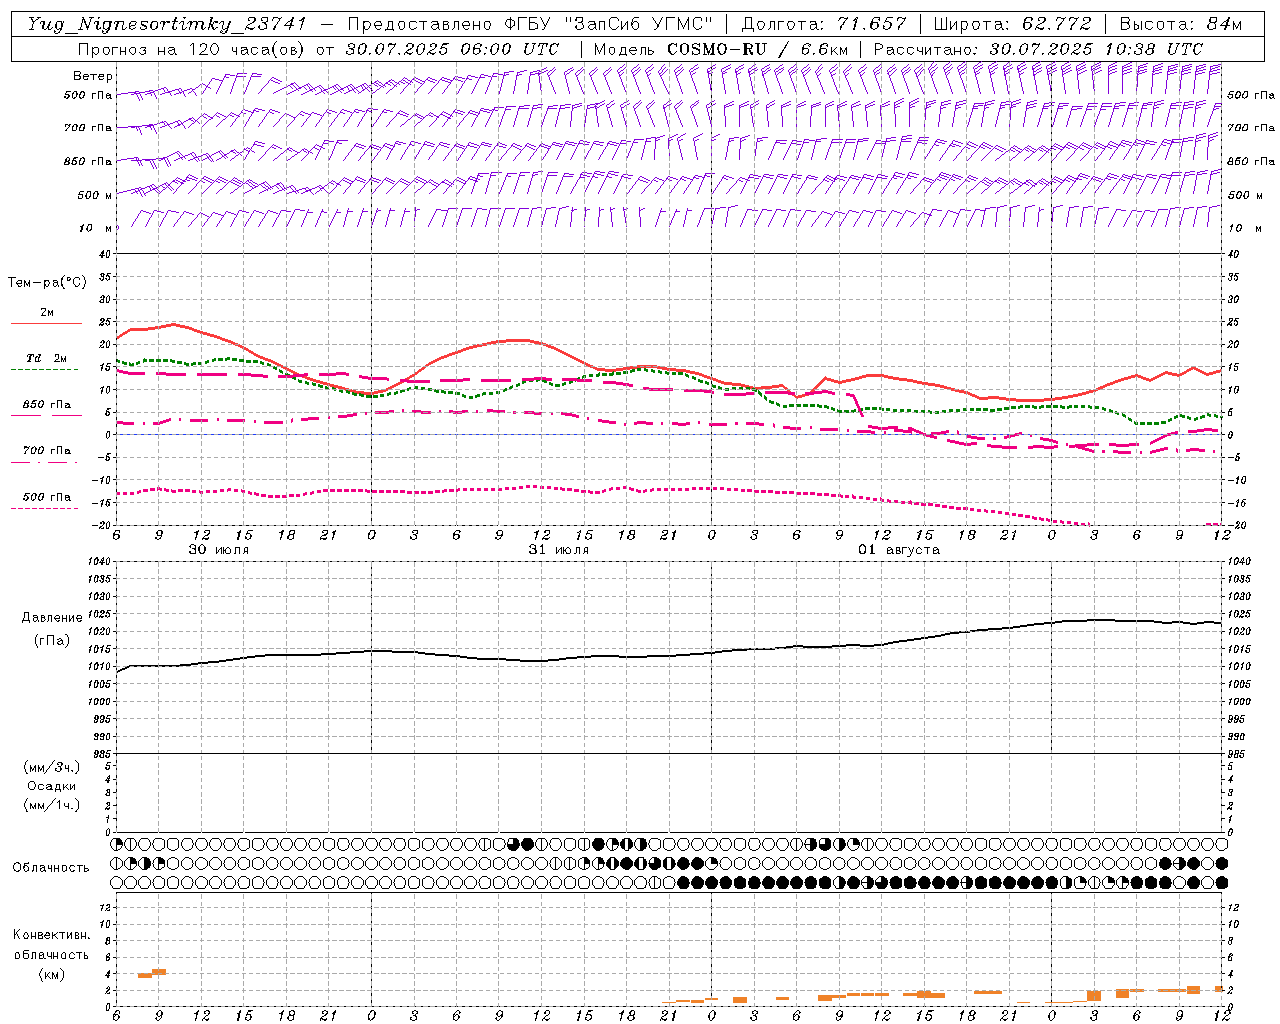This screenshot has height=1024, width=1280.
Task: Click the 'Рассчитано: 30.07.2025 10:38 UTC' text
Action: [x=1038, y=49]
